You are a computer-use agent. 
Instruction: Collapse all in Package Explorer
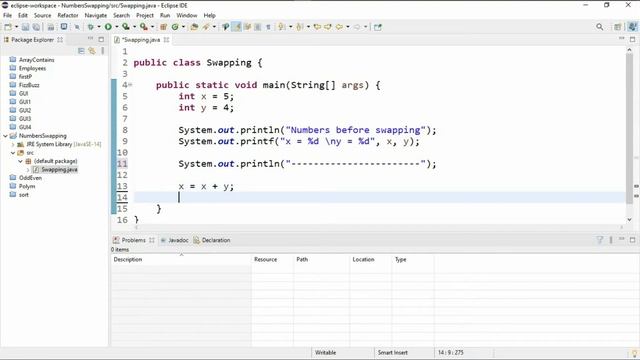[81, 51]
